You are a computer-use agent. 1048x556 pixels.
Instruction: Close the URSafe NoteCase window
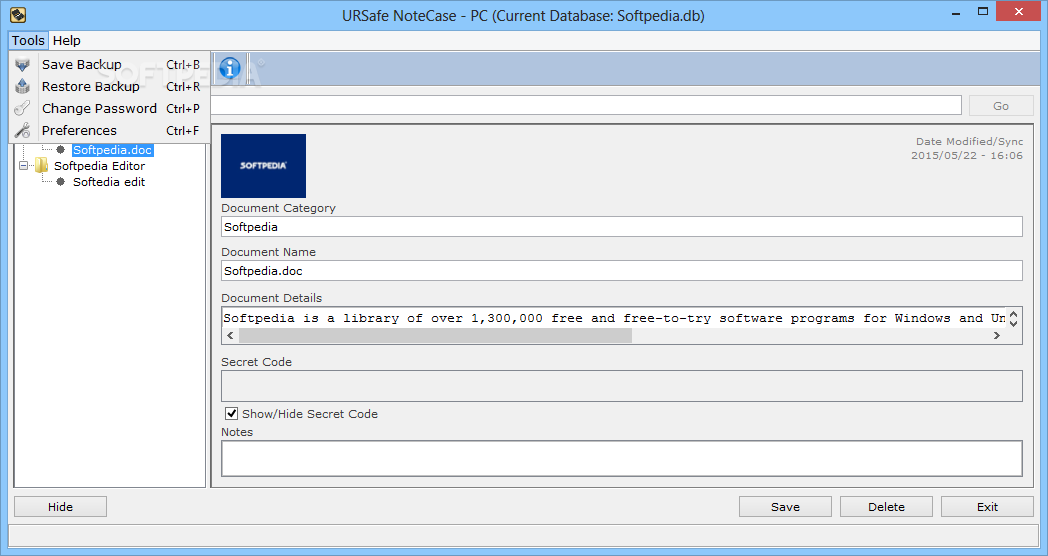pos(1019,11)
